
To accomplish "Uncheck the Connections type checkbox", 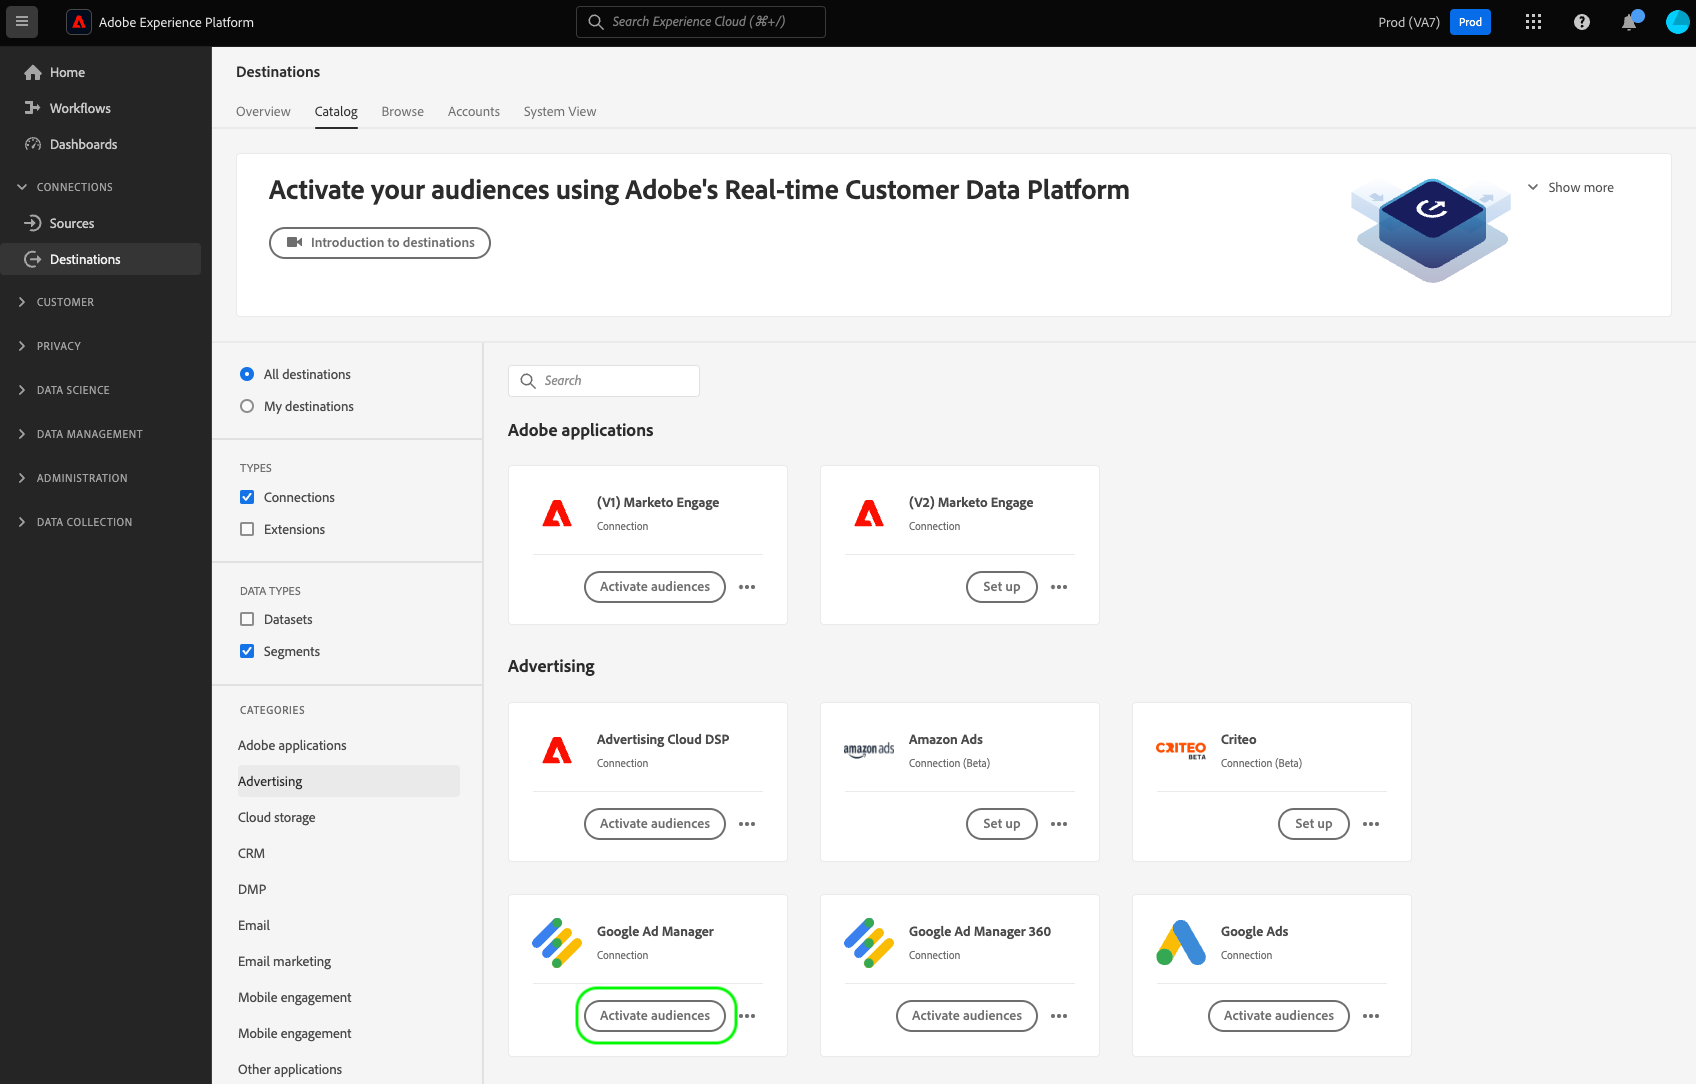I will (x=247, y=497).
